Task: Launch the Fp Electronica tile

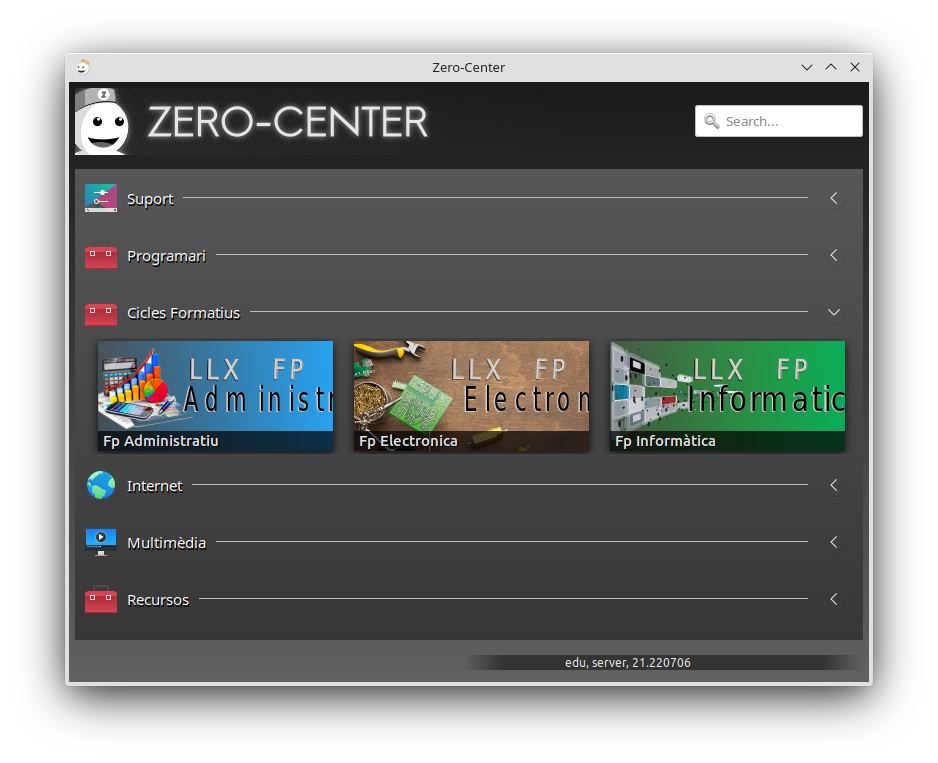Action: click(x=471, y=396)
